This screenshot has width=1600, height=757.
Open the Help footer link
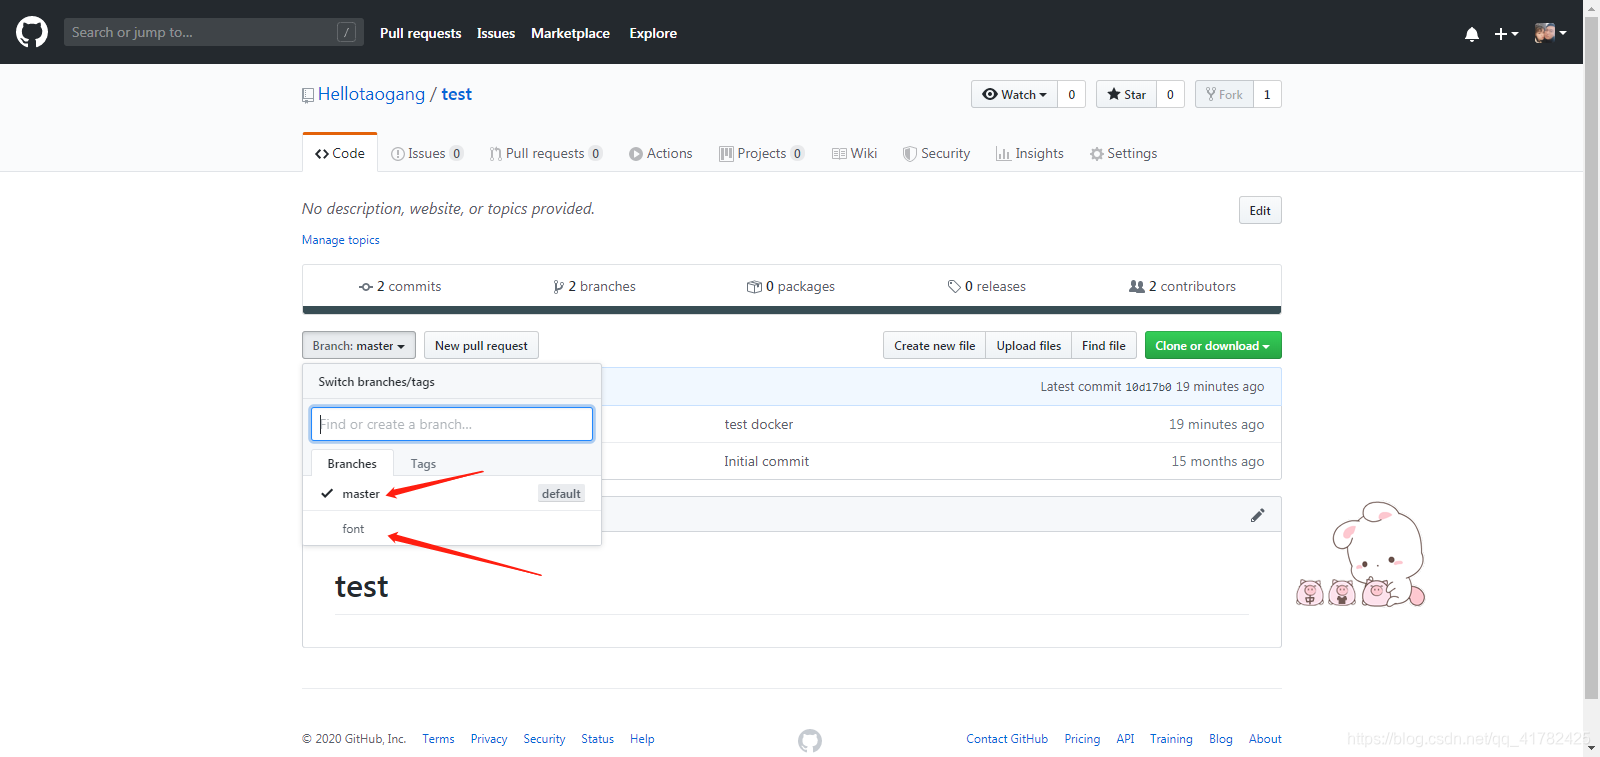(x=642, y=739)
